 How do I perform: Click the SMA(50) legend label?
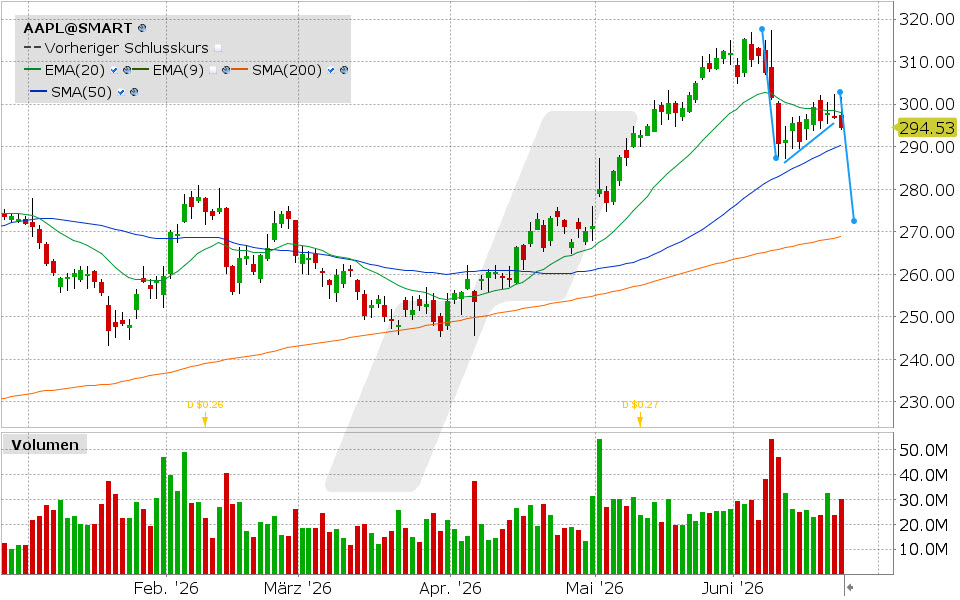point(81,92)
